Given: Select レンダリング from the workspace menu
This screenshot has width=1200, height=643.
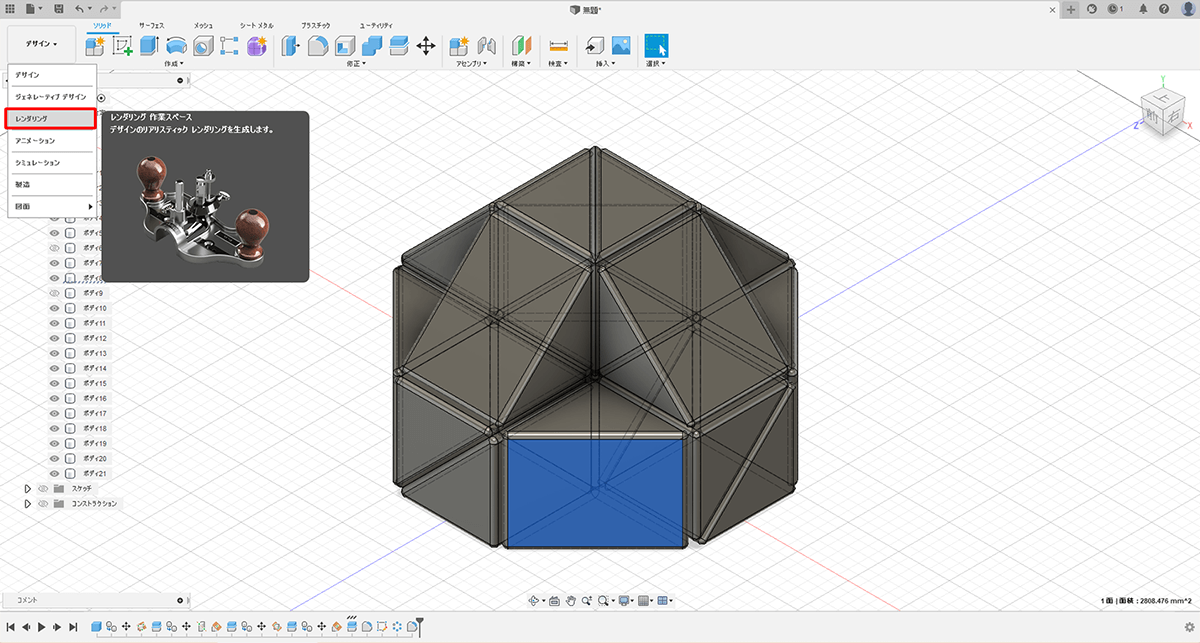Looking at the screenshot, I should pyautogui.click(x=50, y=119).
